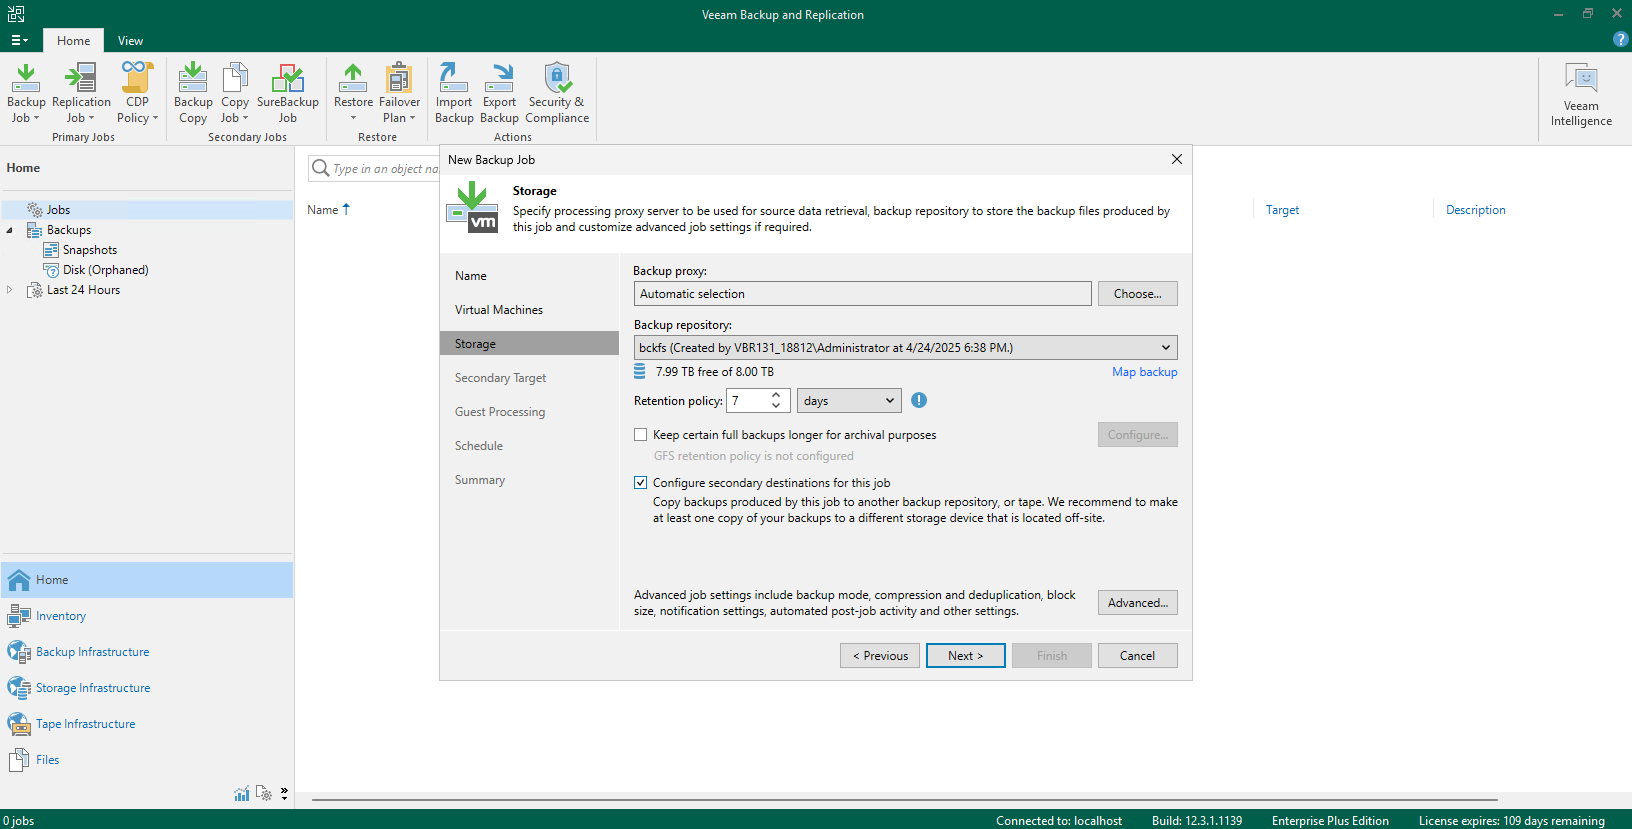Click the Tape Infrastructure view icon

point(19,724)
